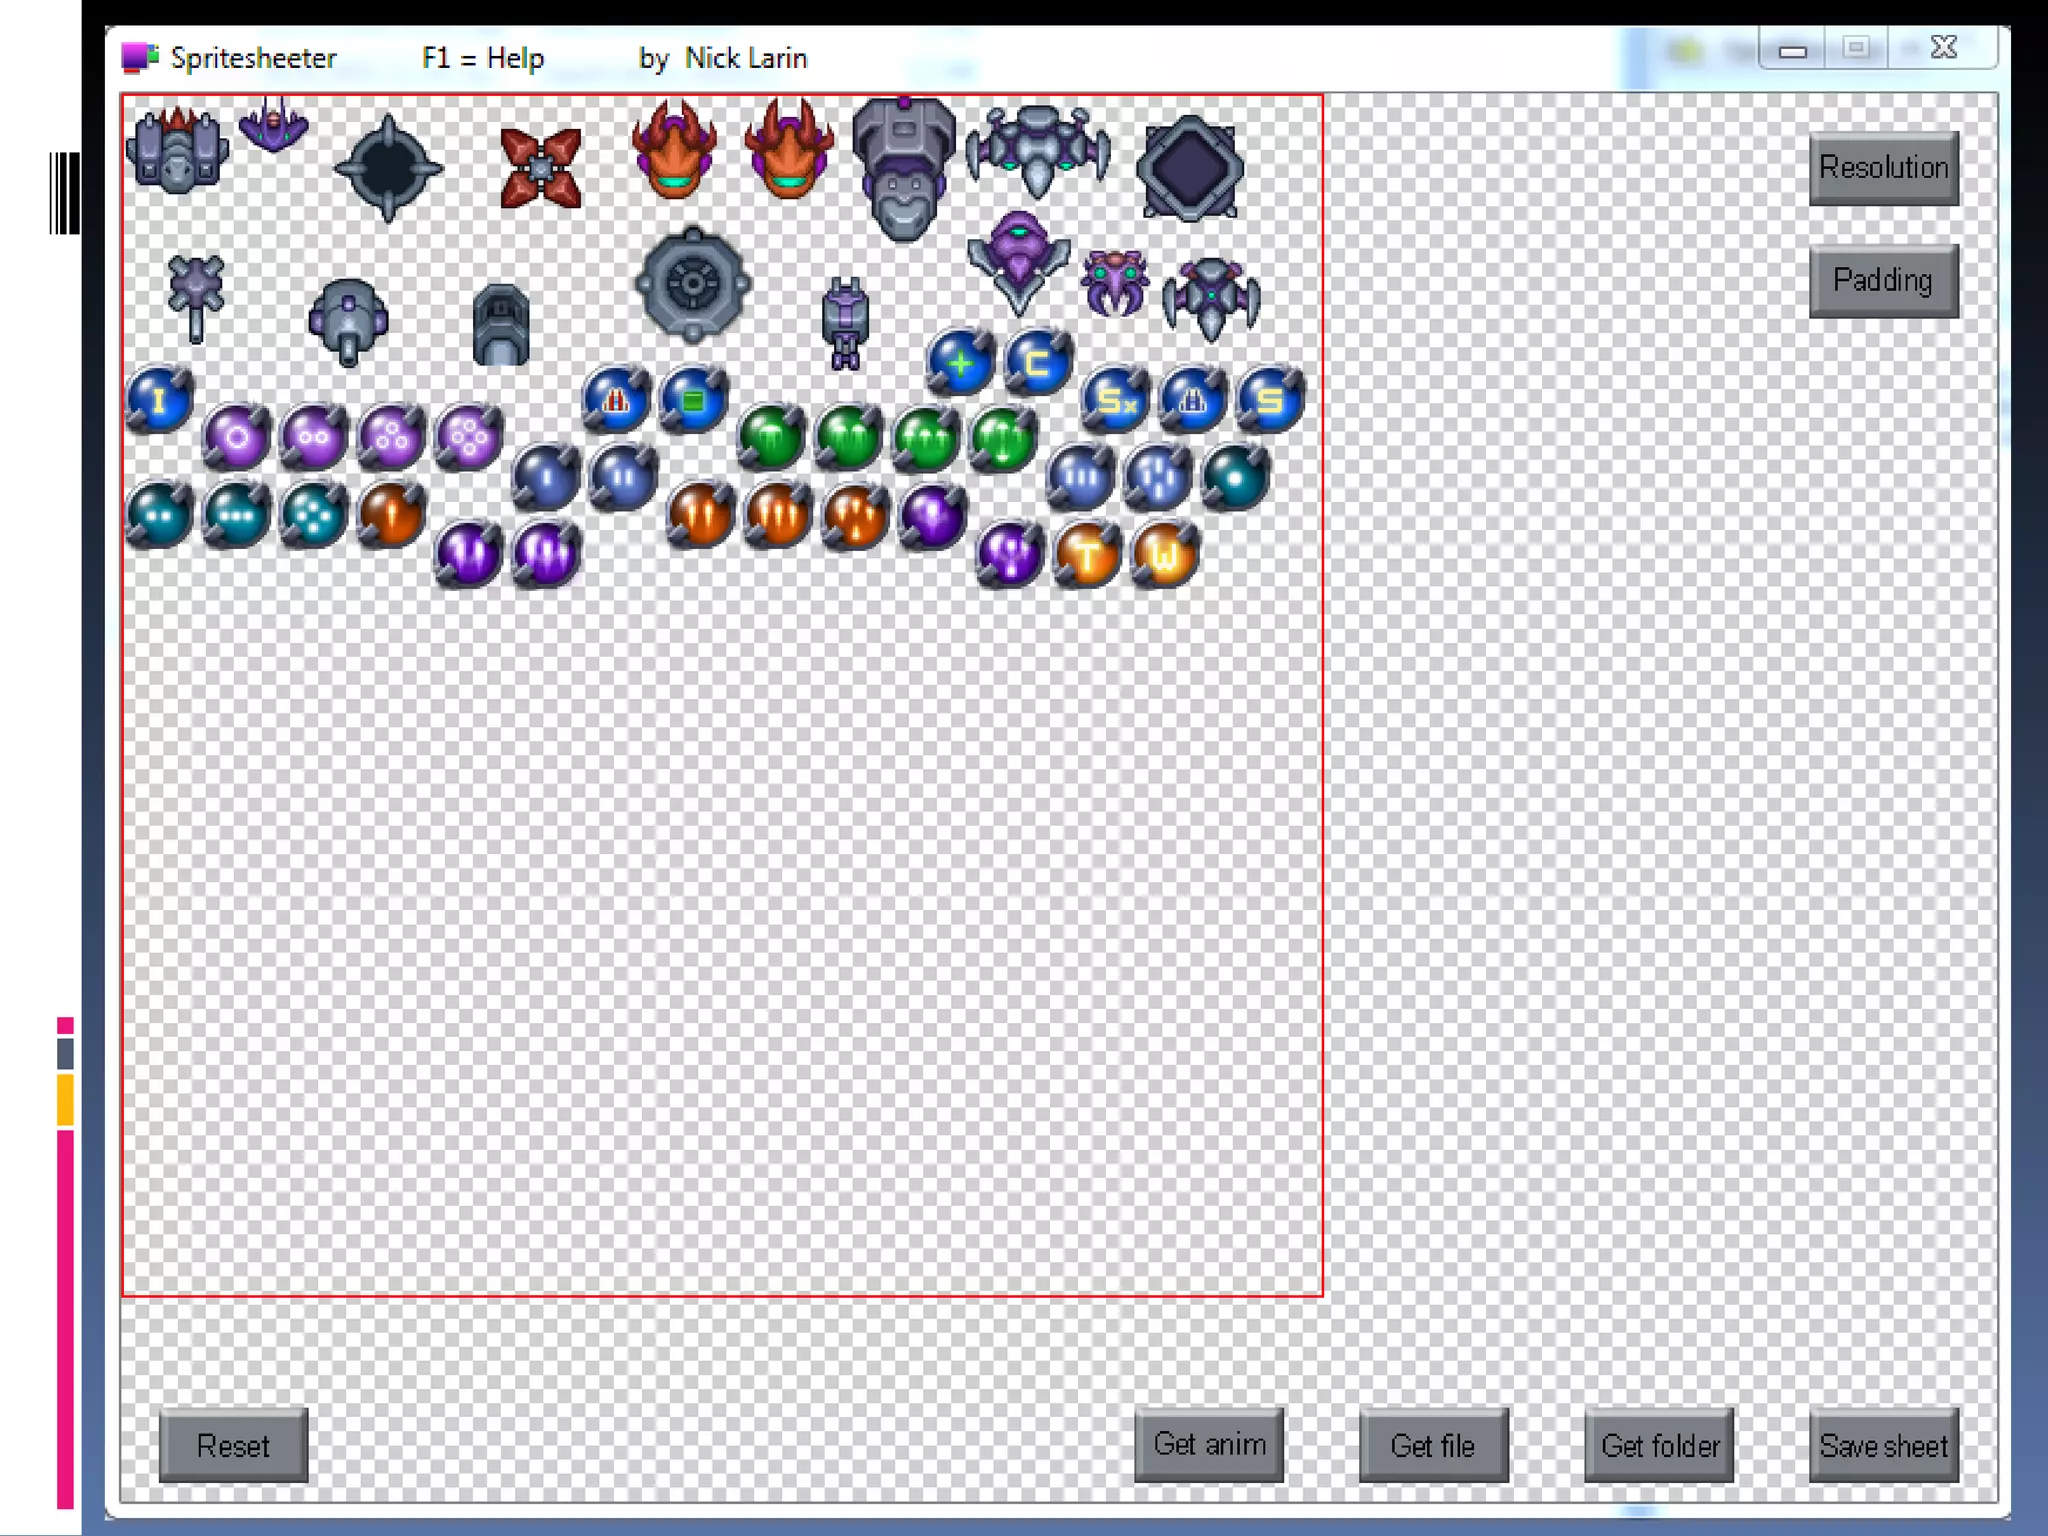Click the blue orb labeled Sx
The width and height of the screenshot is (2048, 1536).
coord(1114,400)
